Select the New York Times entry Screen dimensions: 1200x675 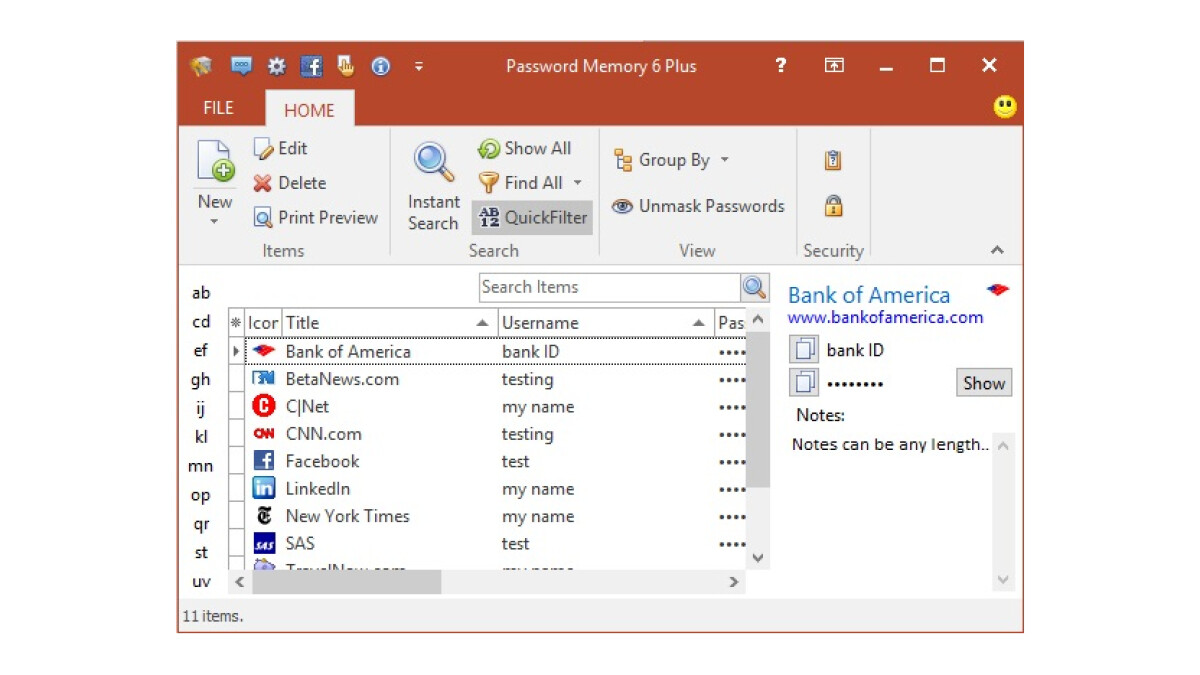pyautogui.click(x=495, y=516)
